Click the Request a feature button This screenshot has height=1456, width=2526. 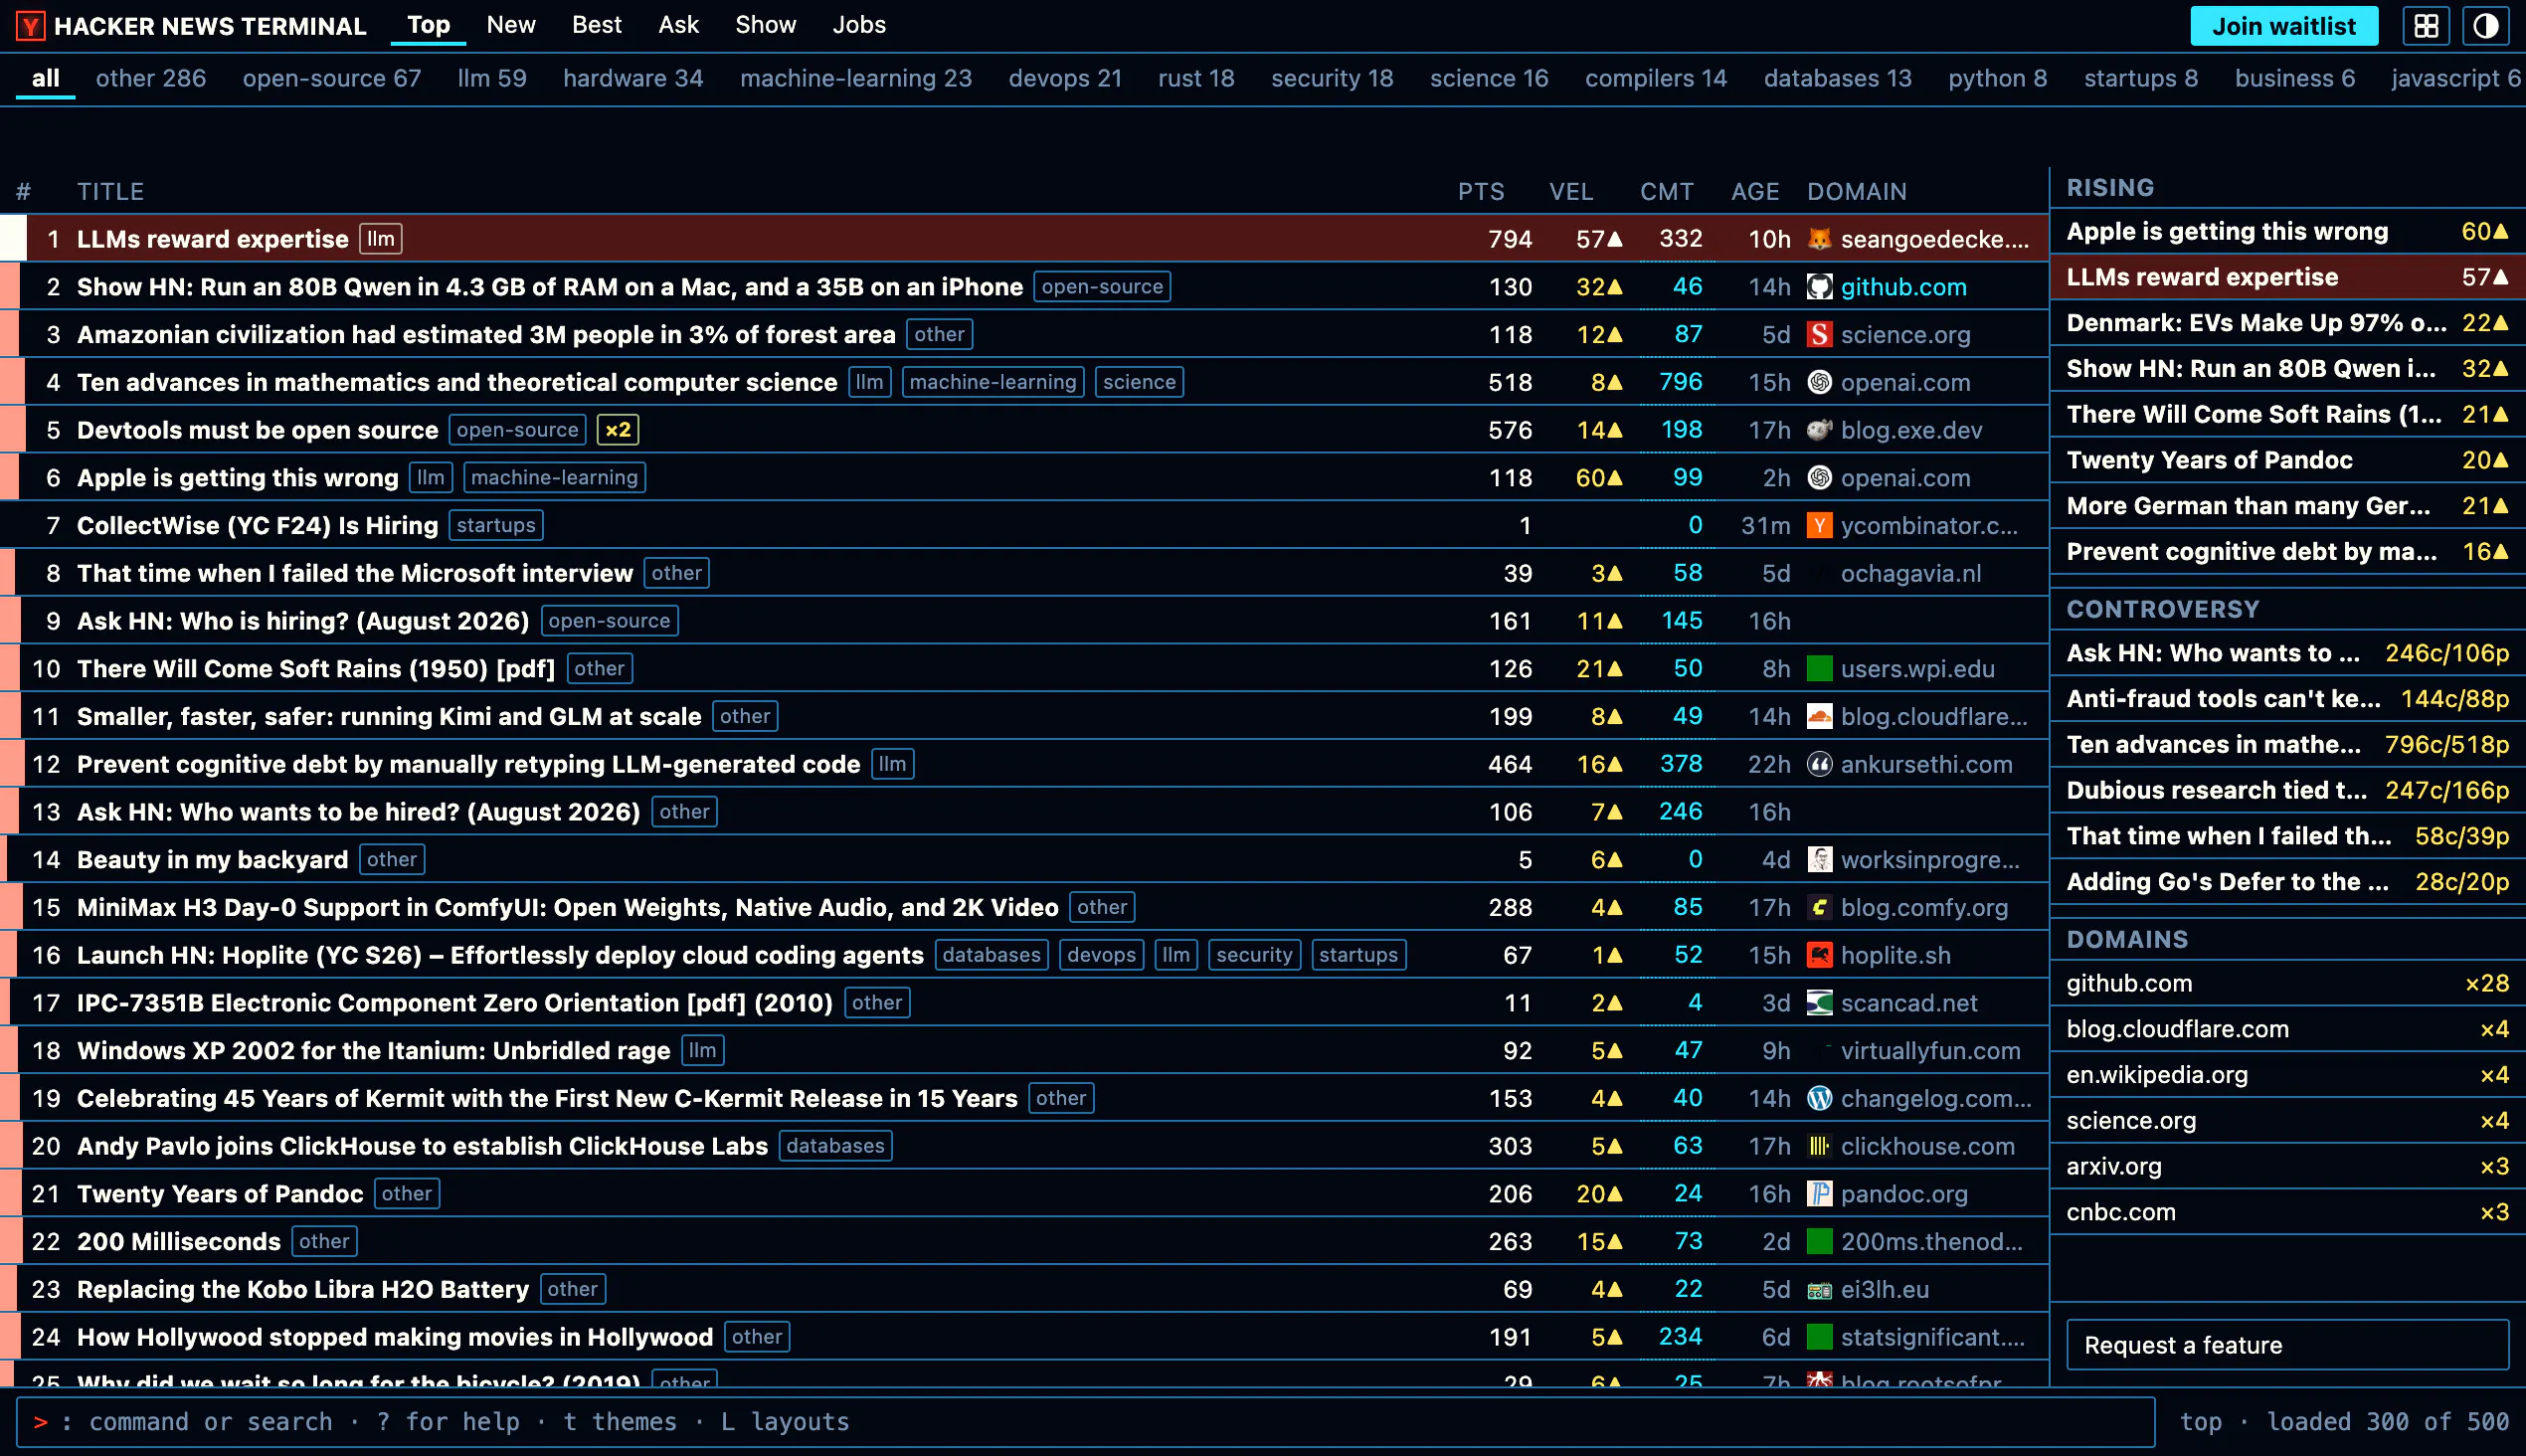tap(2288, 1345)
